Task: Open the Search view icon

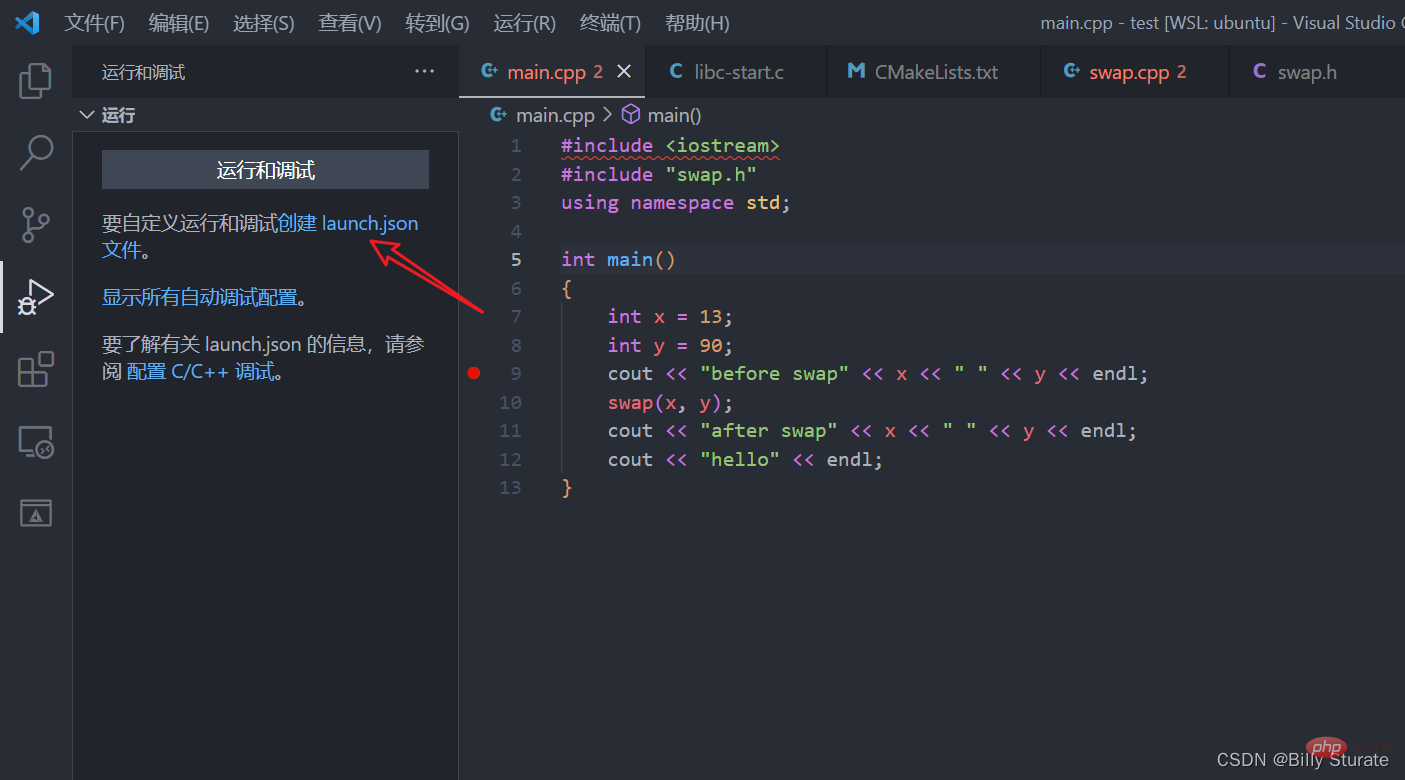Action: [36, 153]
